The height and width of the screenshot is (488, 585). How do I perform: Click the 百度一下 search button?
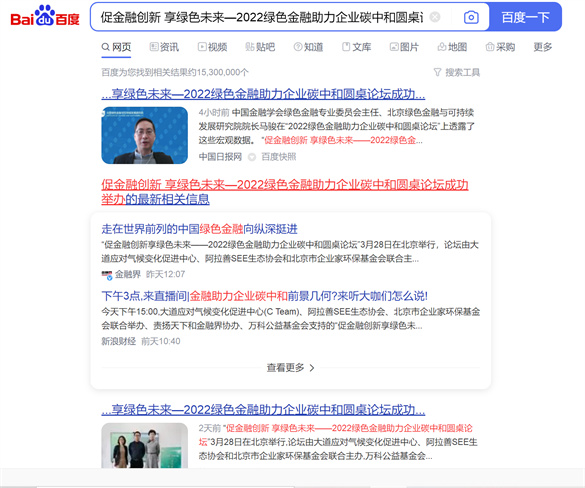coord(525,17)
